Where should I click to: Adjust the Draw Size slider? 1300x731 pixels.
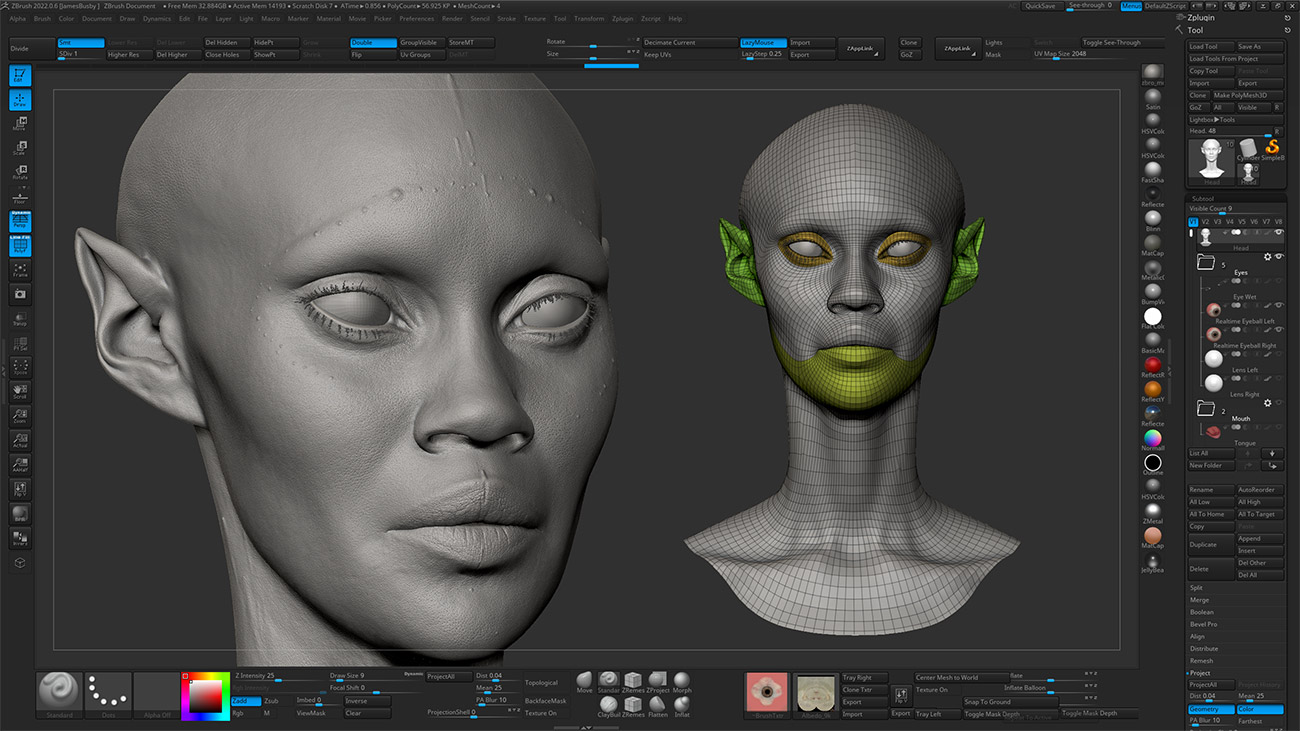pyautogui.click(x=375, y=677)
